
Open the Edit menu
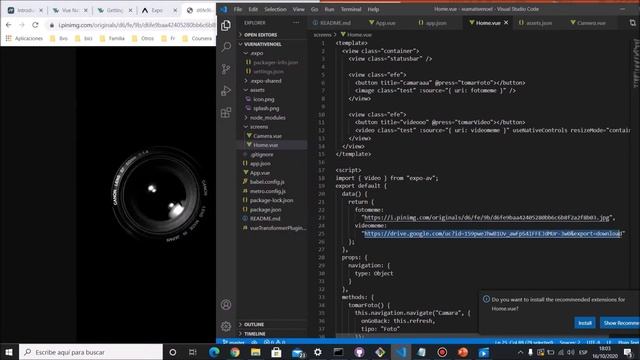(253, 9)
